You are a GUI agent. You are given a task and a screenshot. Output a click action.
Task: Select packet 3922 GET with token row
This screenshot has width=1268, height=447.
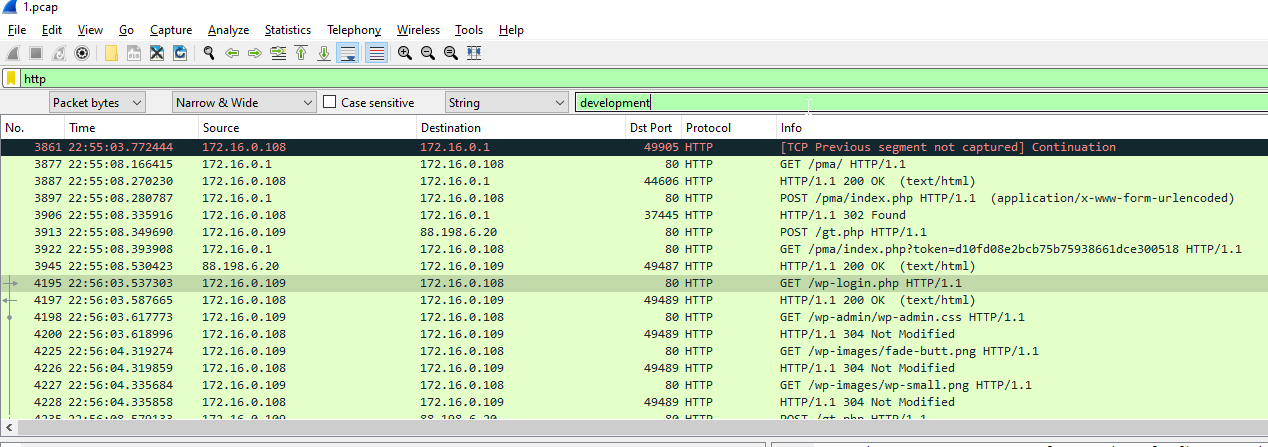point(634,249)
